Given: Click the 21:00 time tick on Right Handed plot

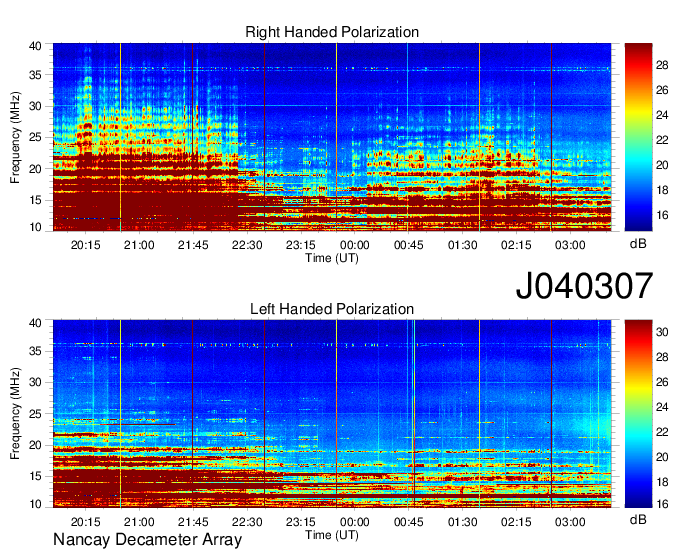Looking at the screenshot, I should [139, 245].
